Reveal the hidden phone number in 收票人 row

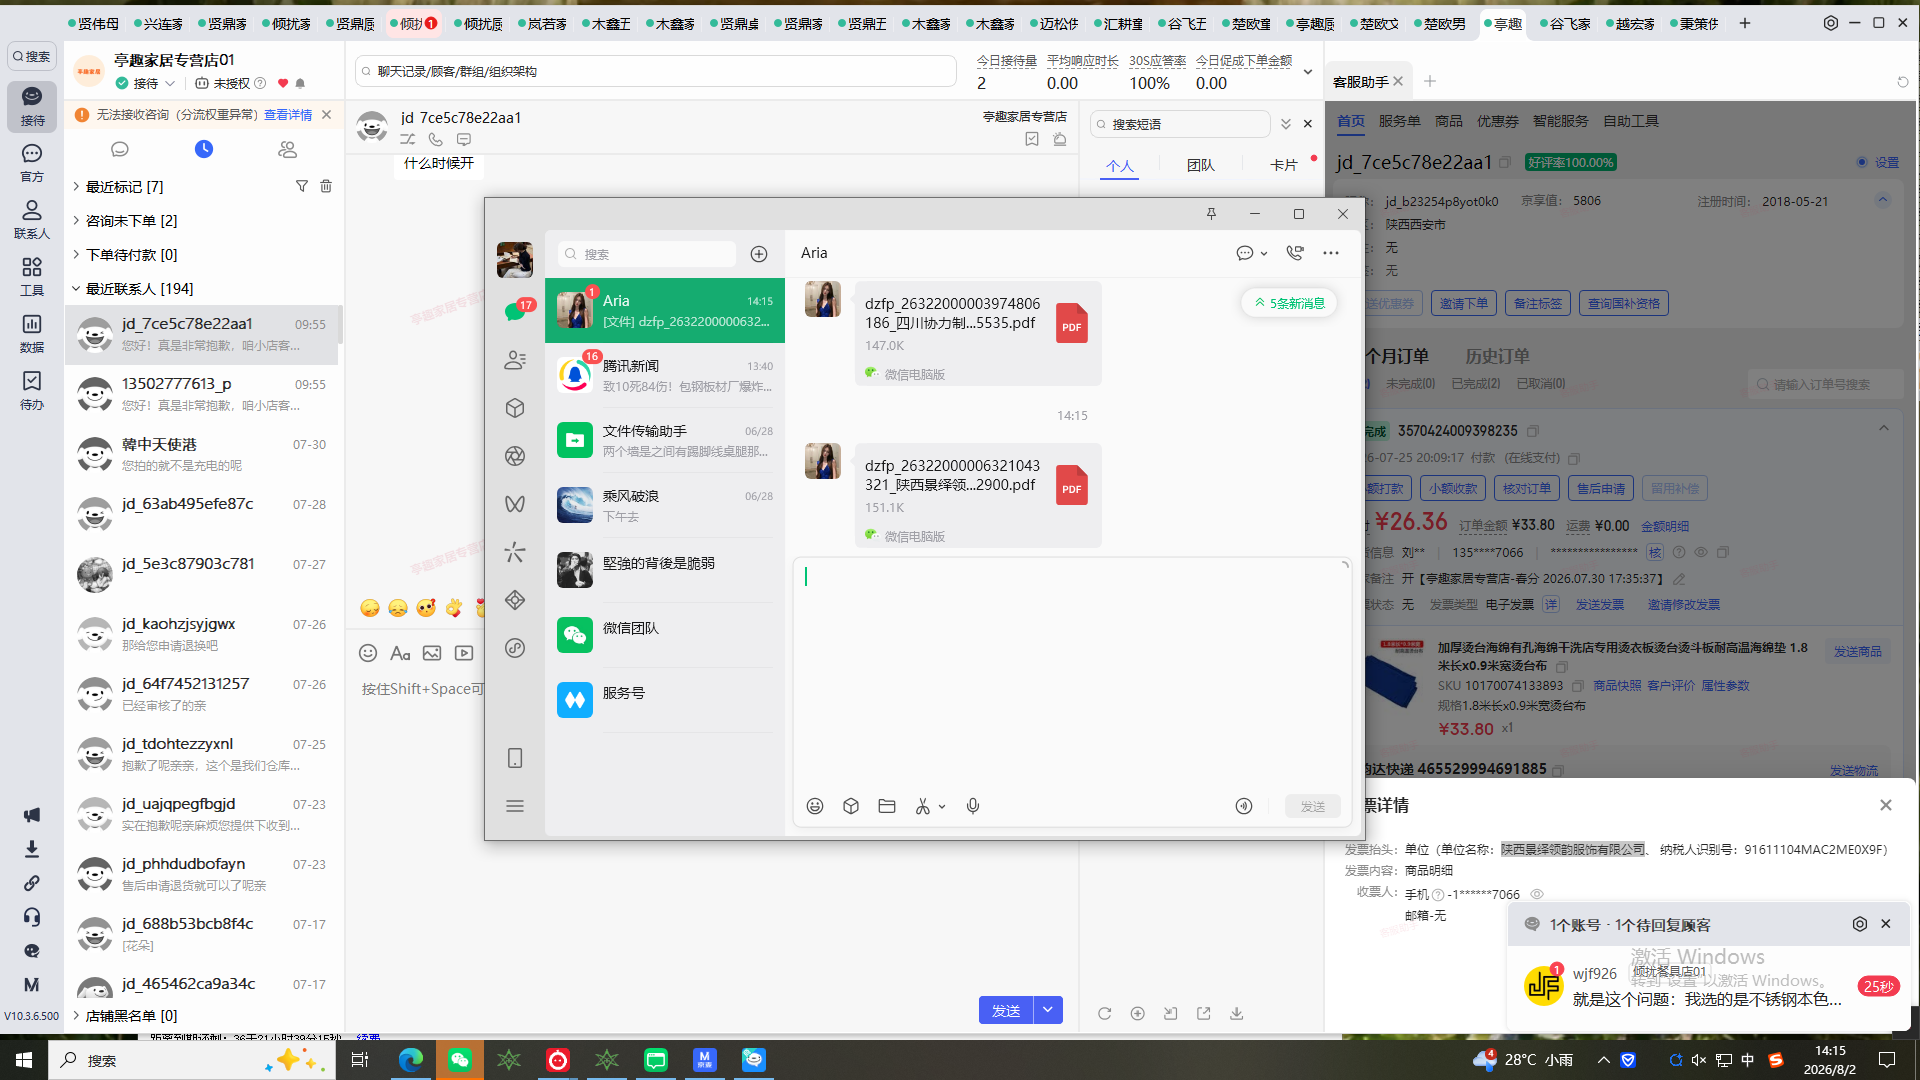[1537, 894]
